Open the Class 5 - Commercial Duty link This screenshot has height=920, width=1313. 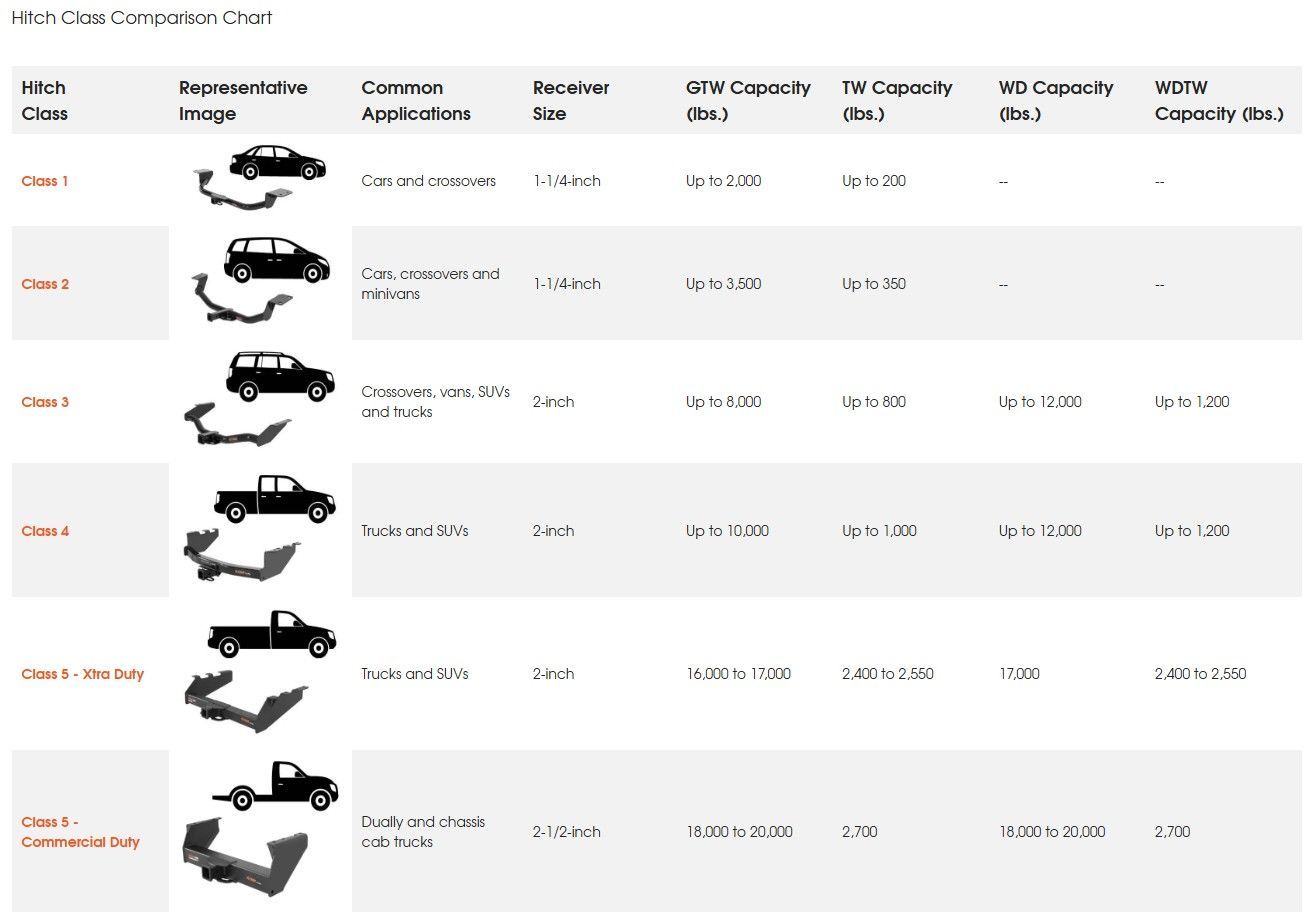[80, 832]
